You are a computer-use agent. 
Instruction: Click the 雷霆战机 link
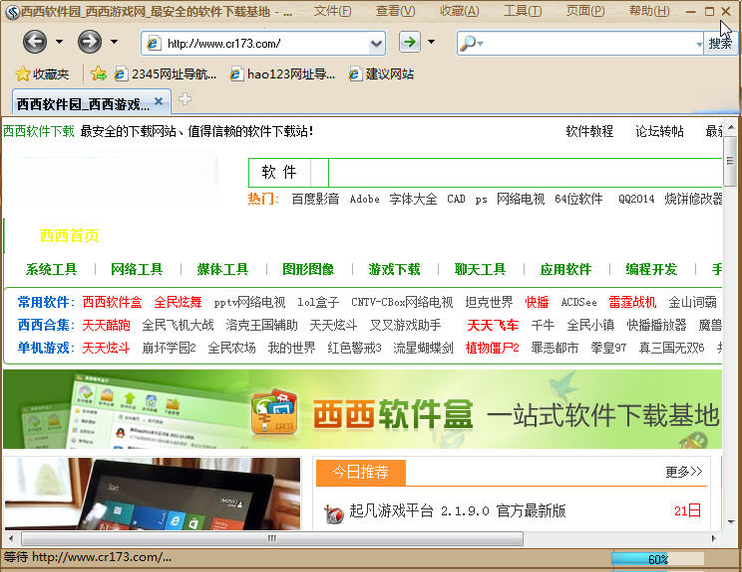[x=632, y=302]
